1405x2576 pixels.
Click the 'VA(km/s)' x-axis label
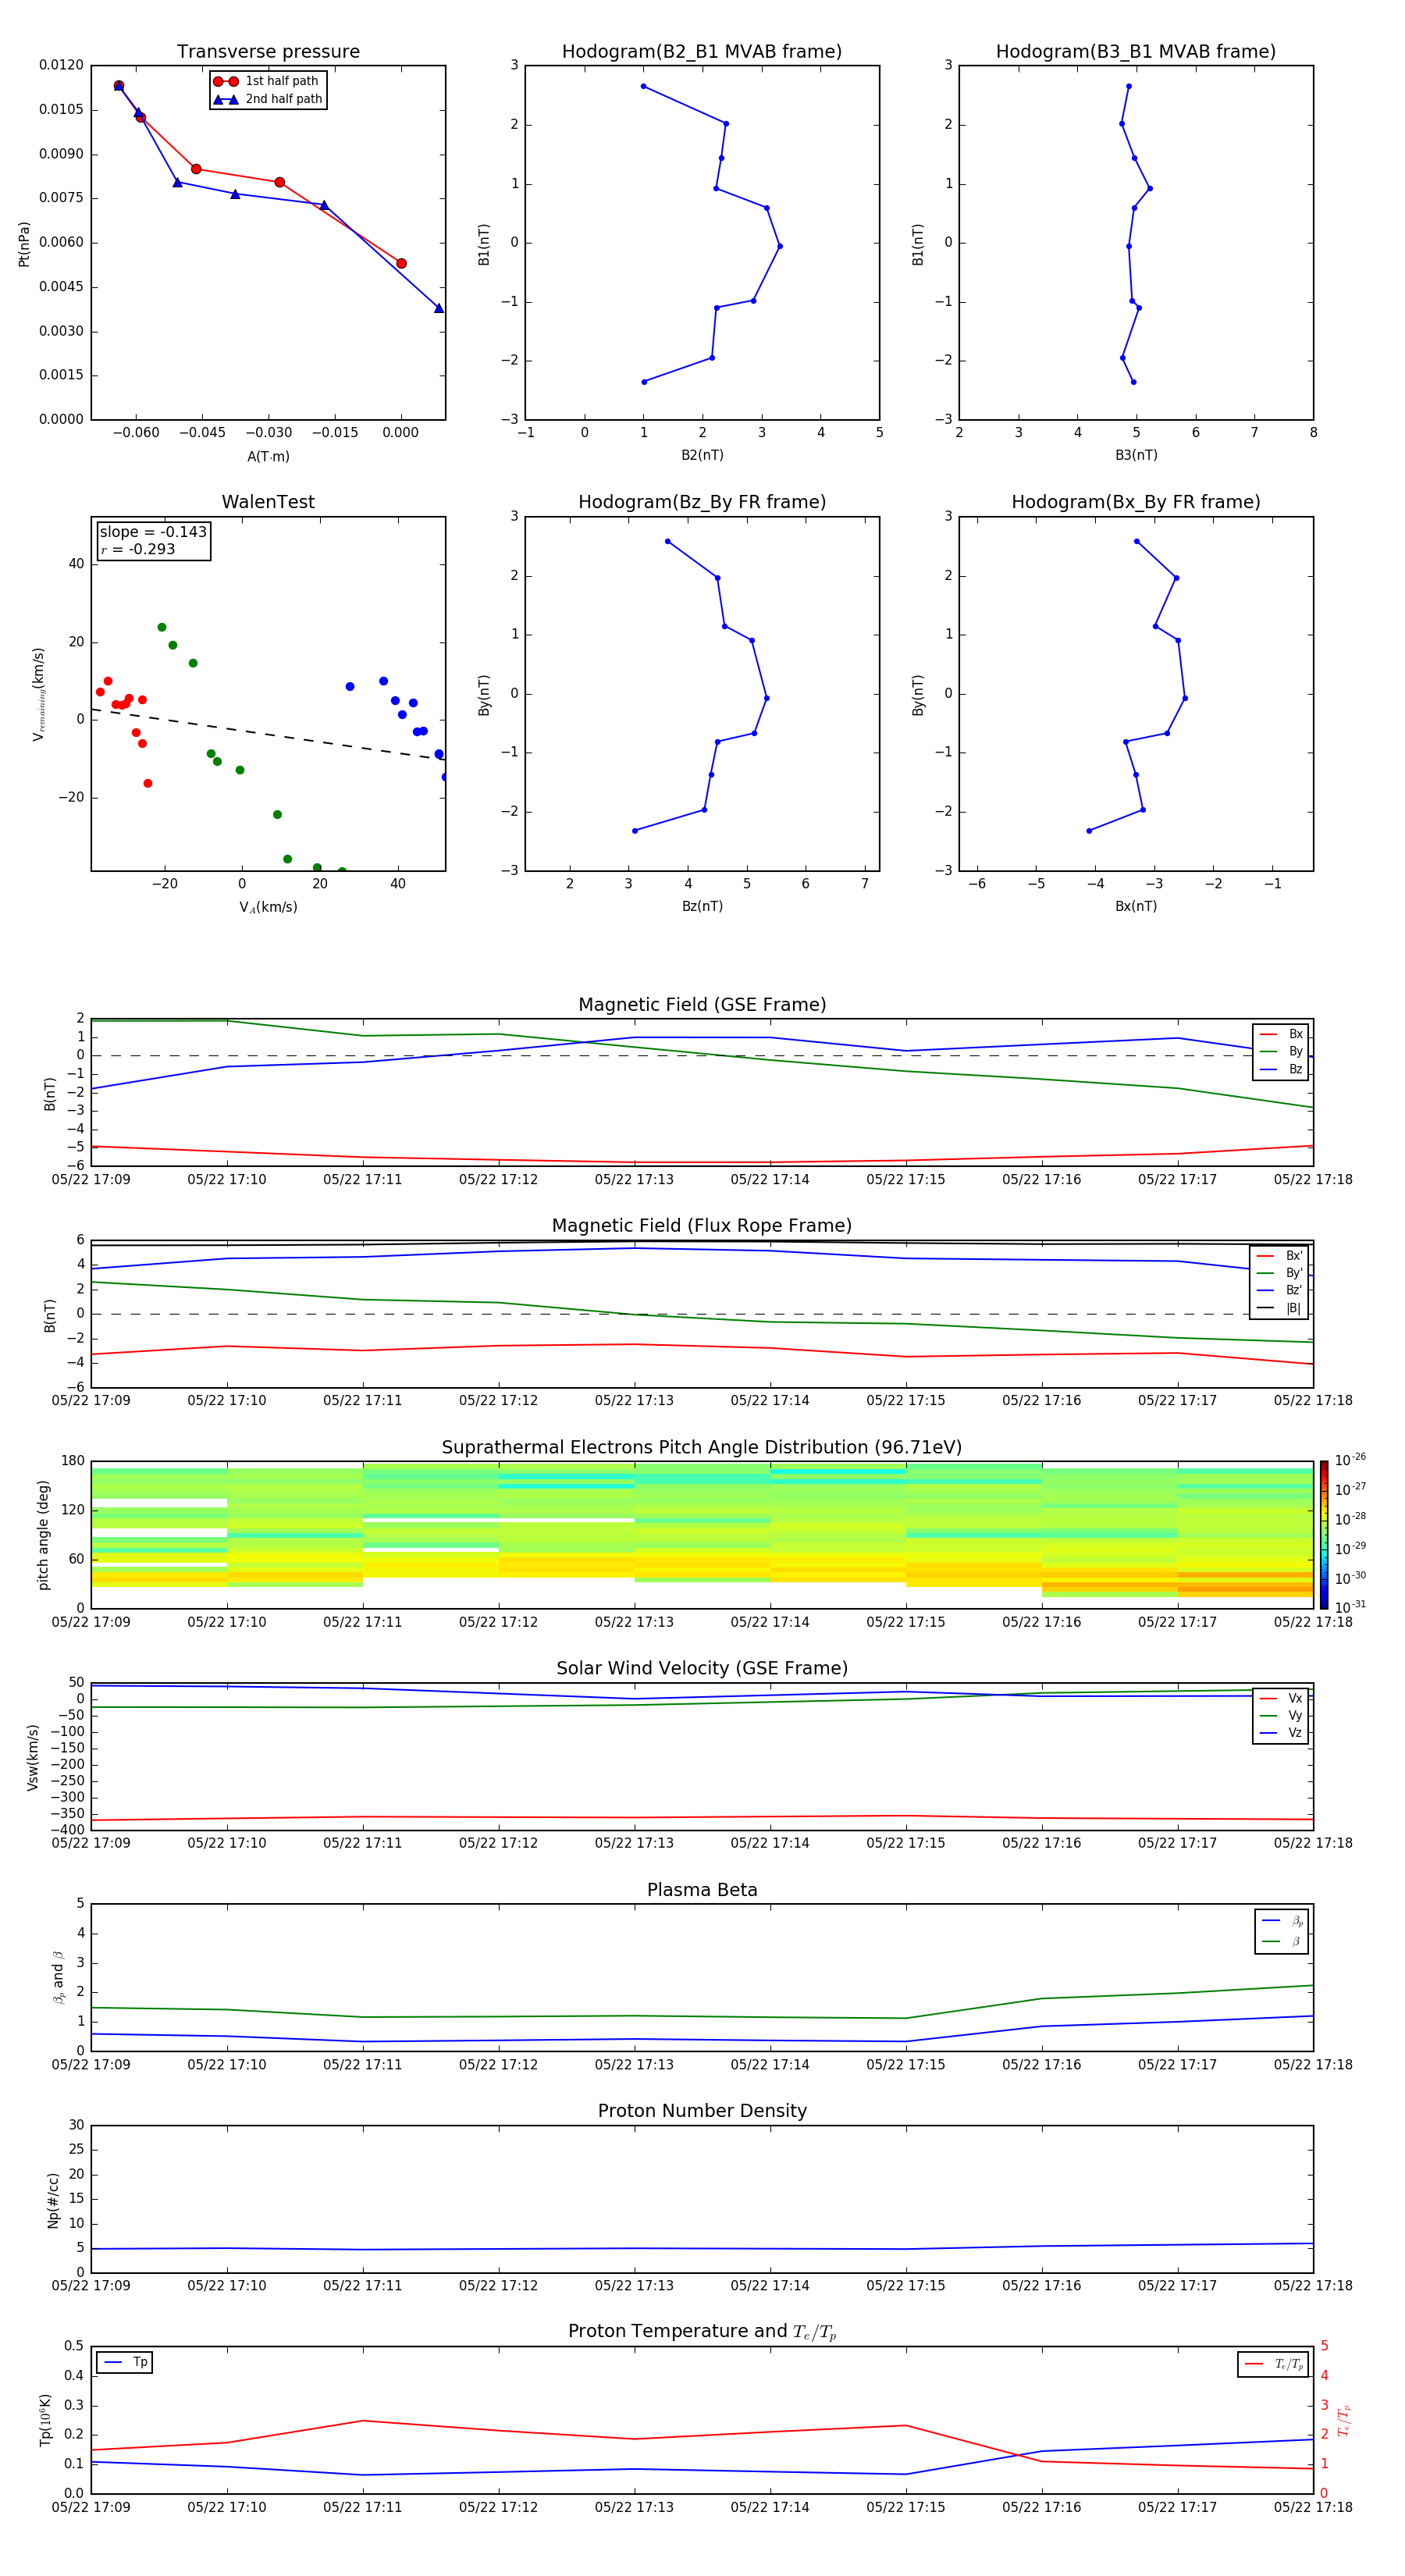coord(268,907)
